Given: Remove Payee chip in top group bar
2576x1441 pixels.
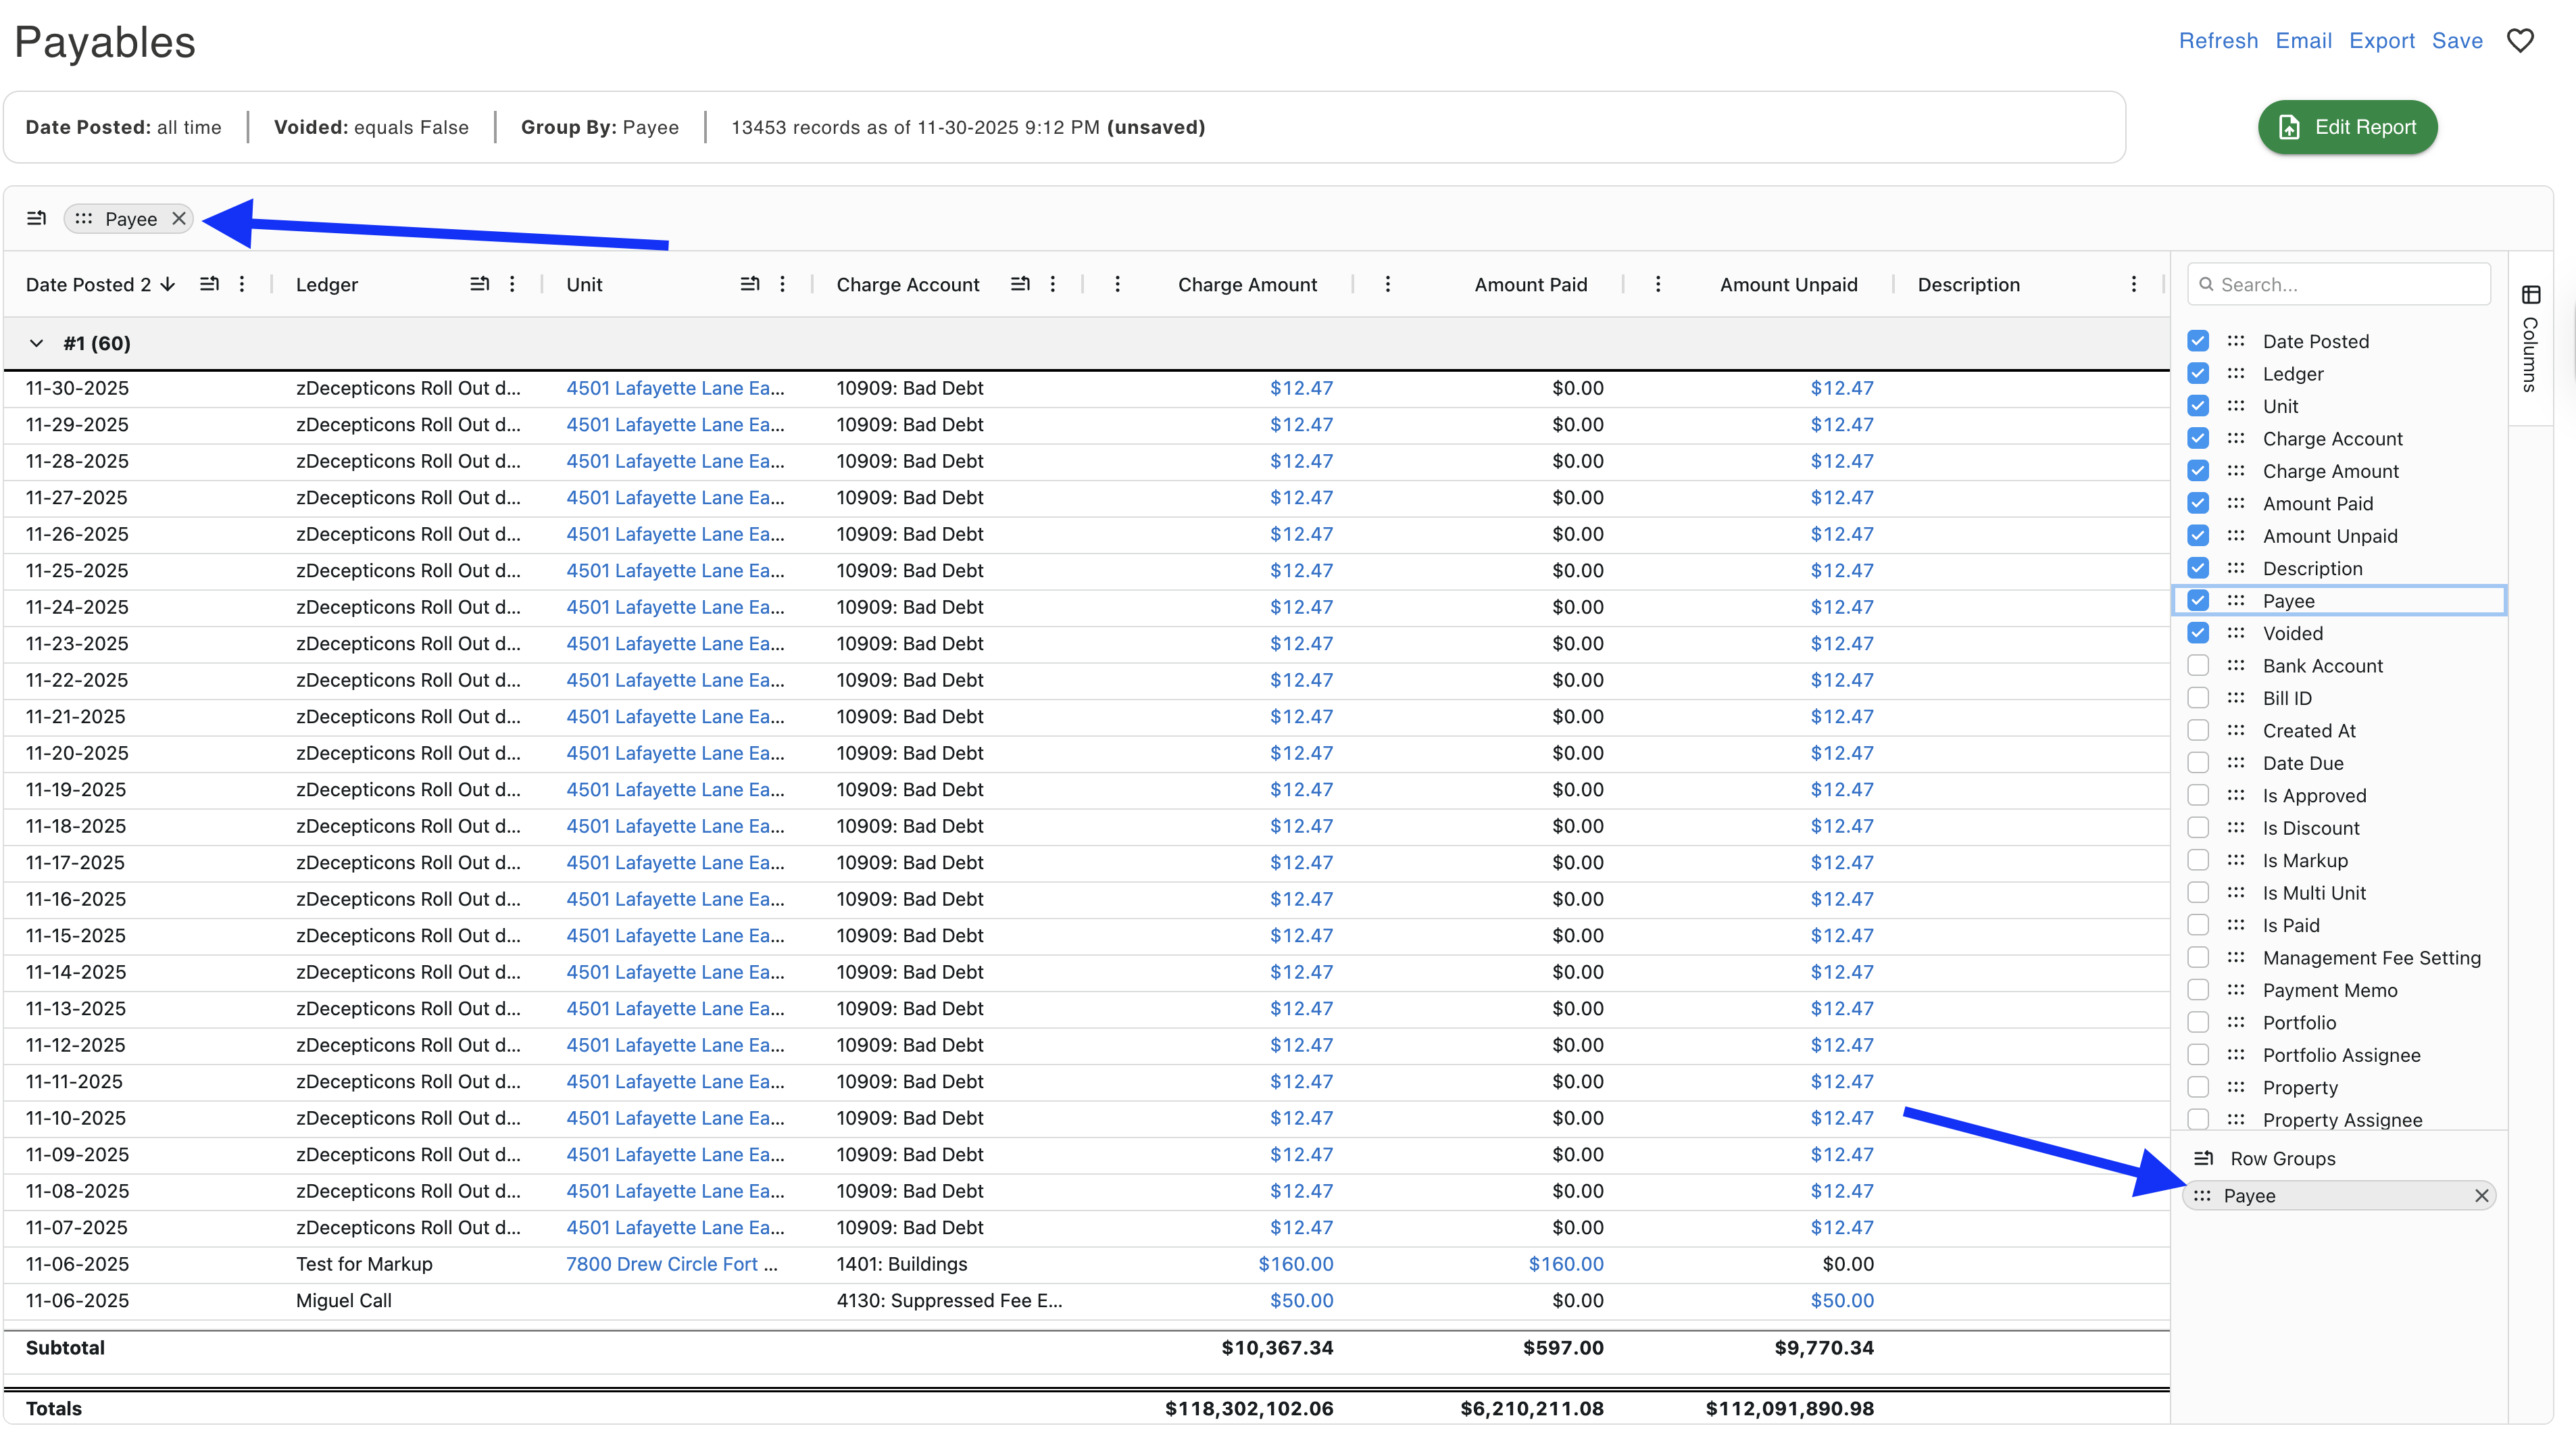Looking at the screenshot, I should pyautogui.click(x=179, y=219).
